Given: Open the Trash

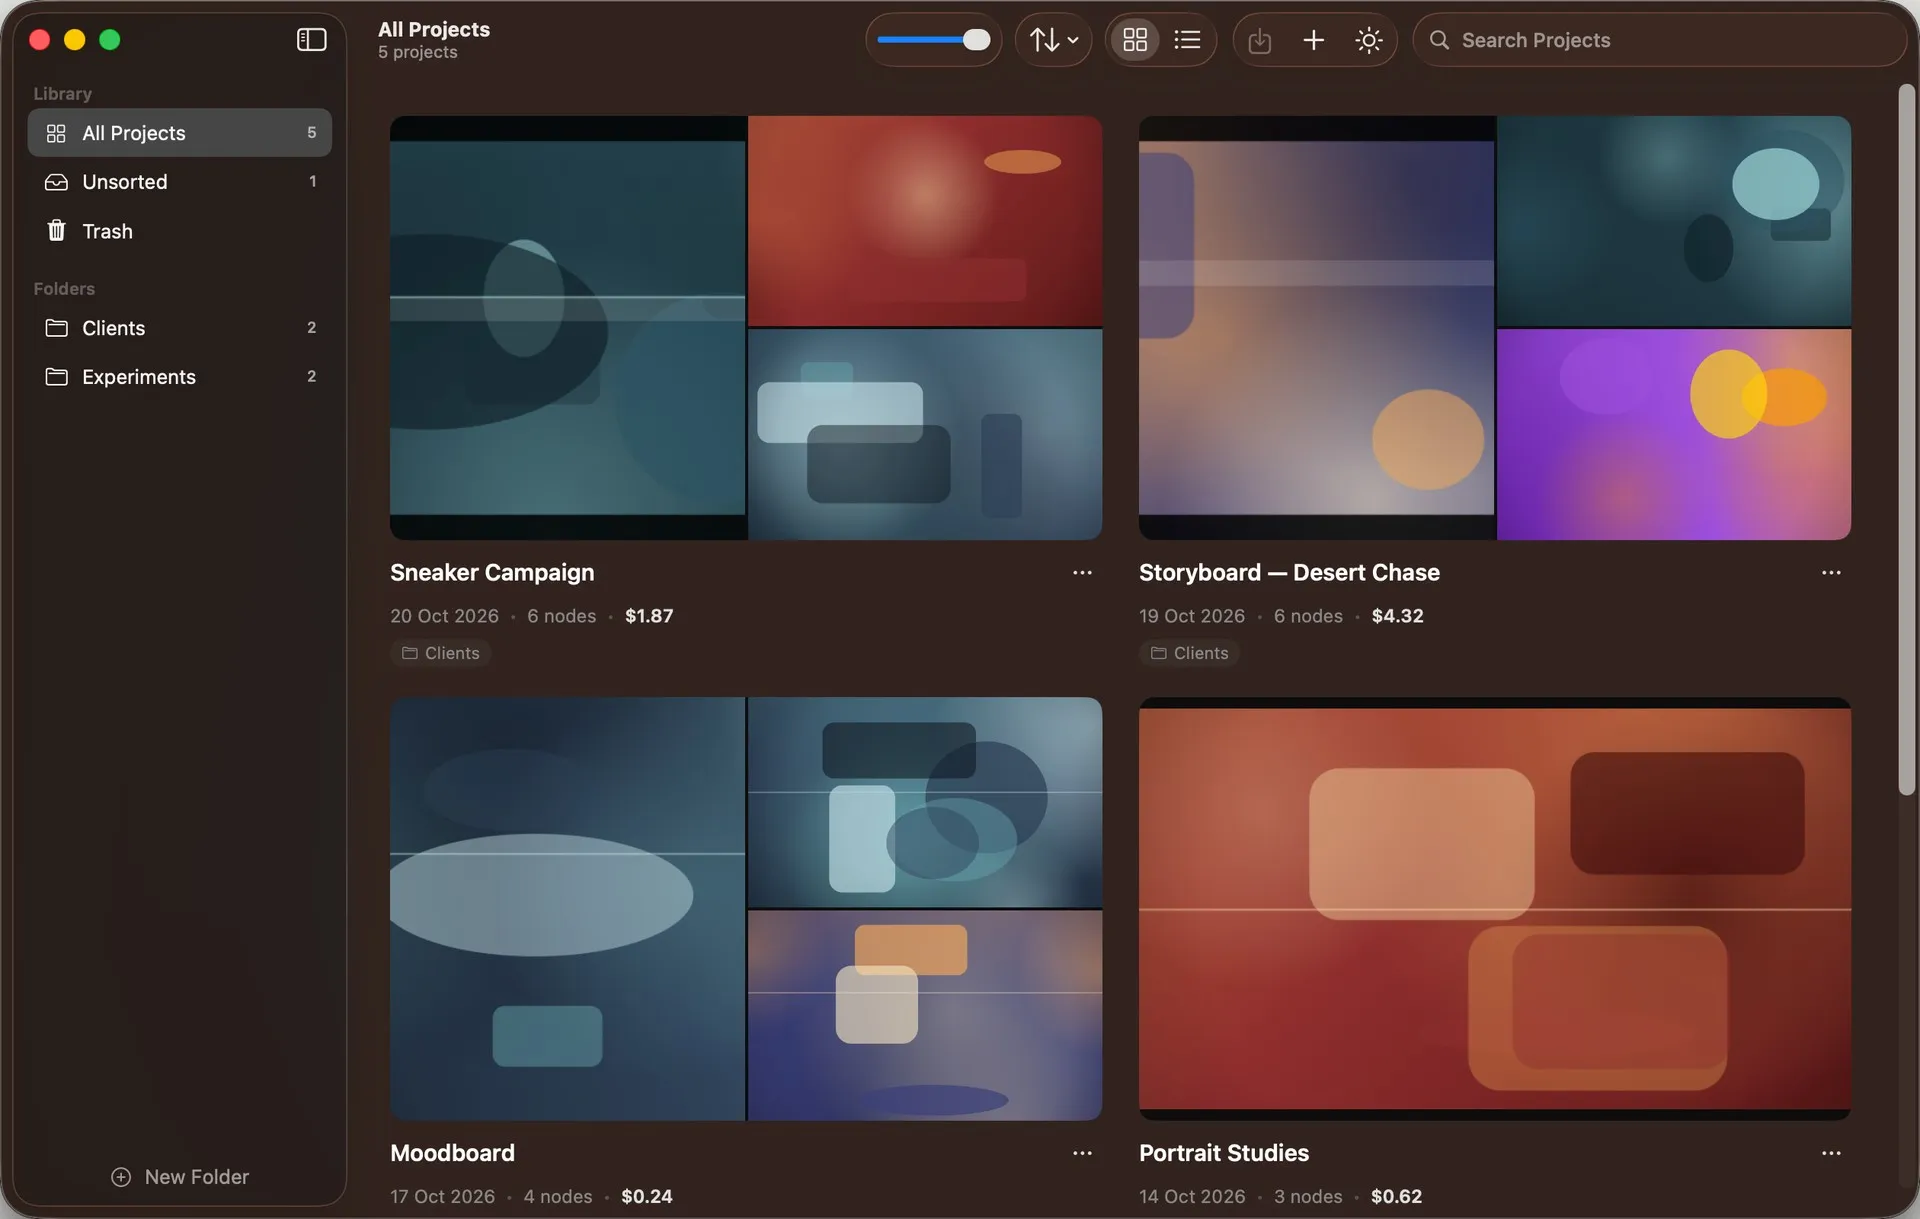Looking at the screenshot, I should pos(180,231).
